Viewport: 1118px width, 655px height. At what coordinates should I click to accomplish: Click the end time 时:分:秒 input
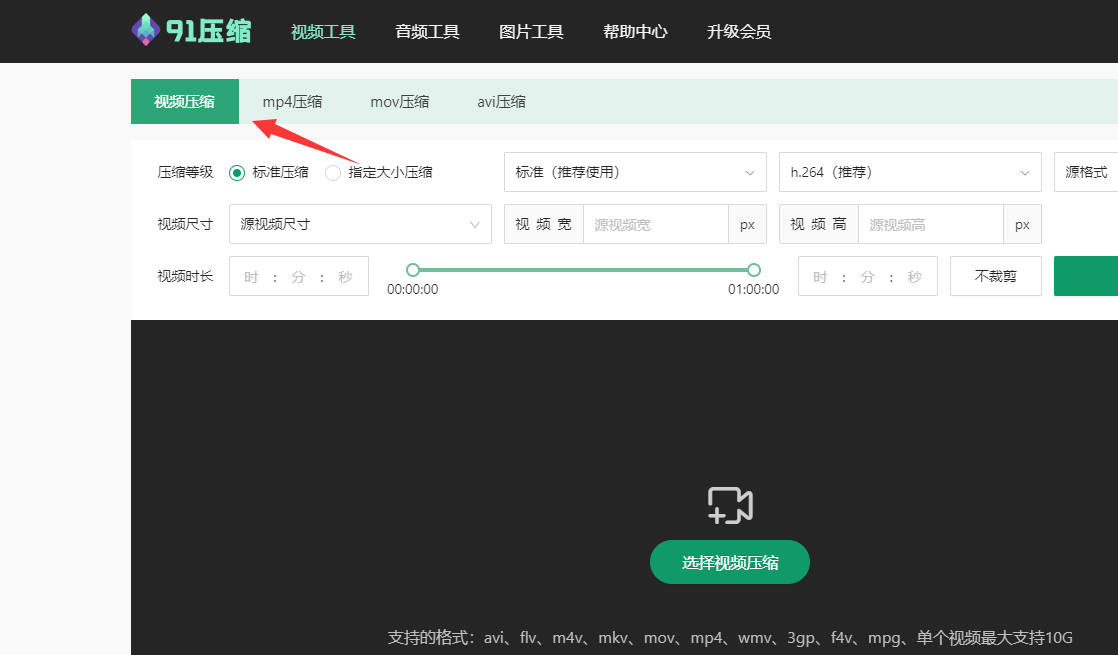coord(868,276)
